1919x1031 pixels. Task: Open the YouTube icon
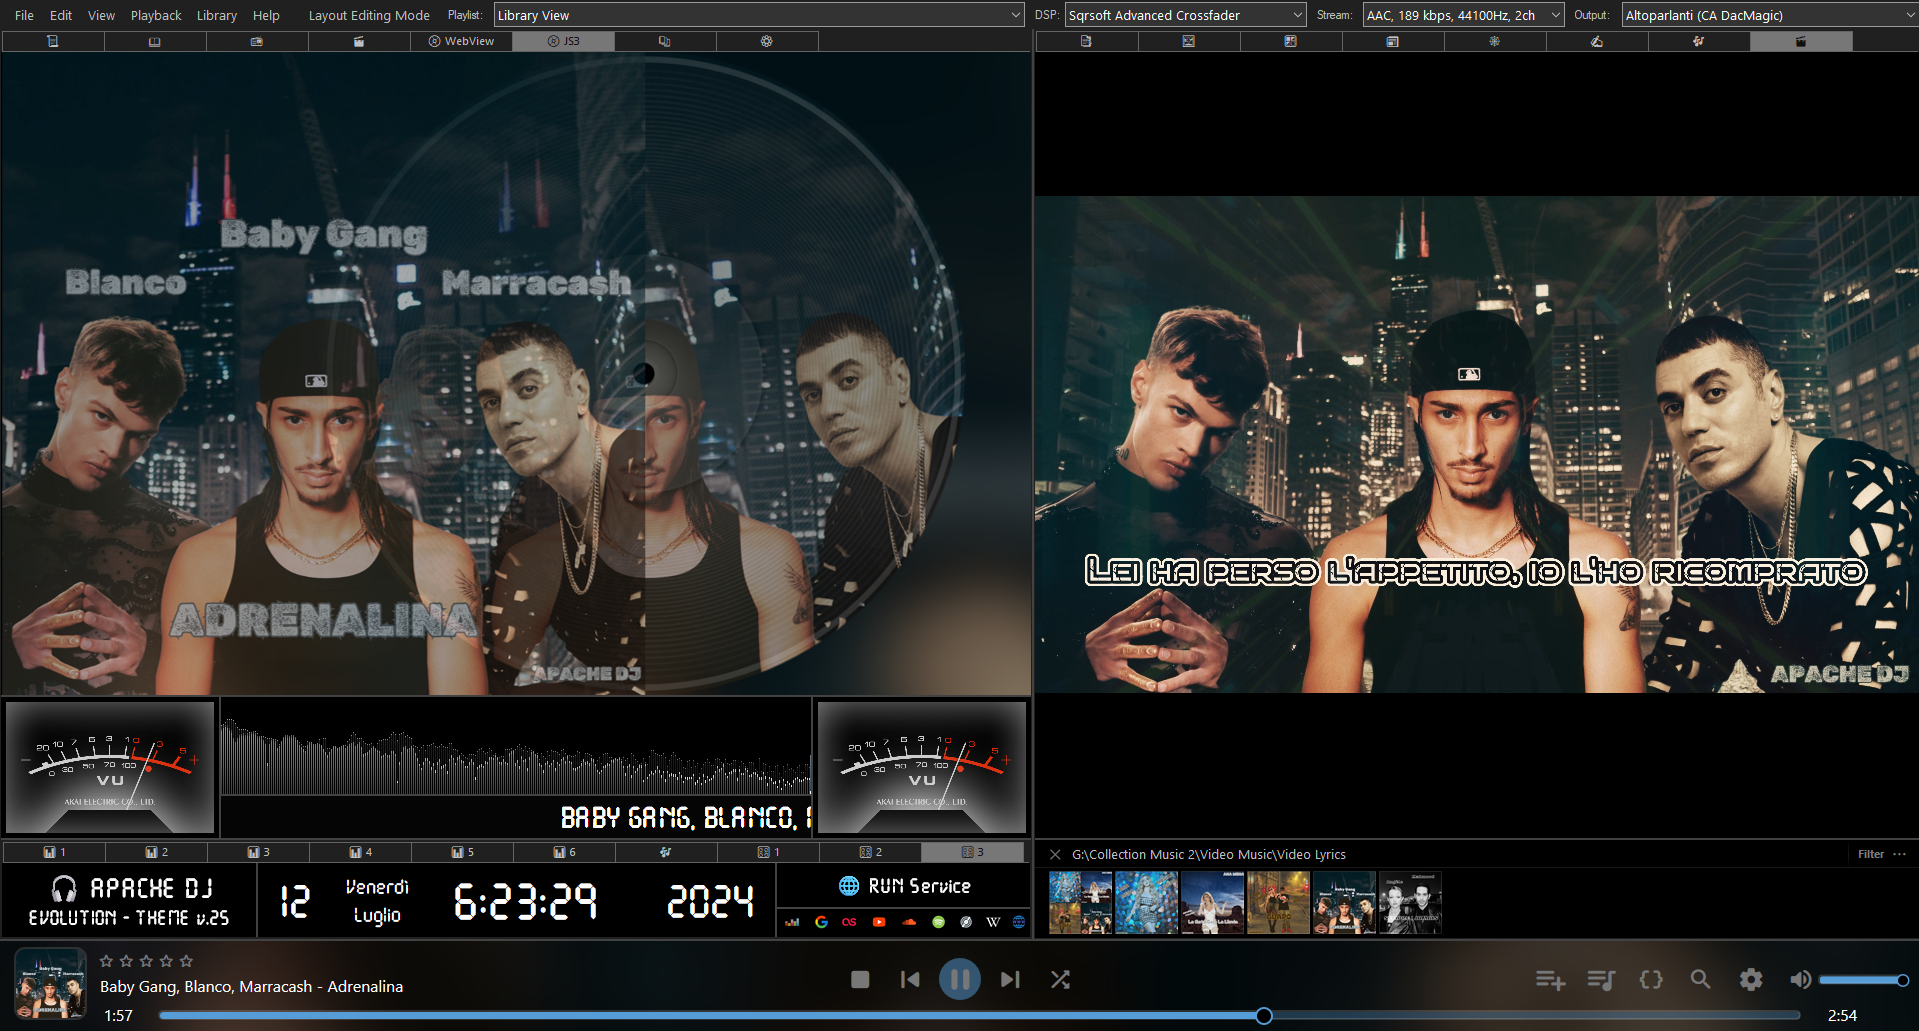click(x=879, y=922)
